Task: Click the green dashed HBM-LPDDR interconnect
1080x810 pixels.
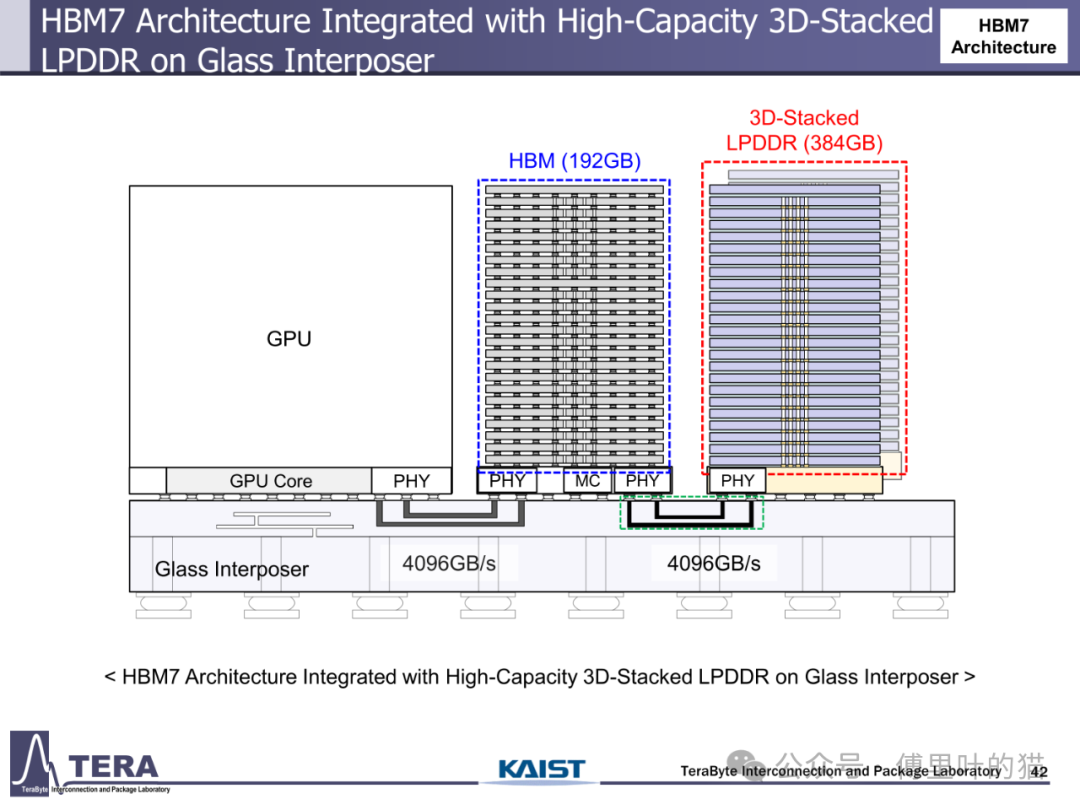Action: click(692, 513)
